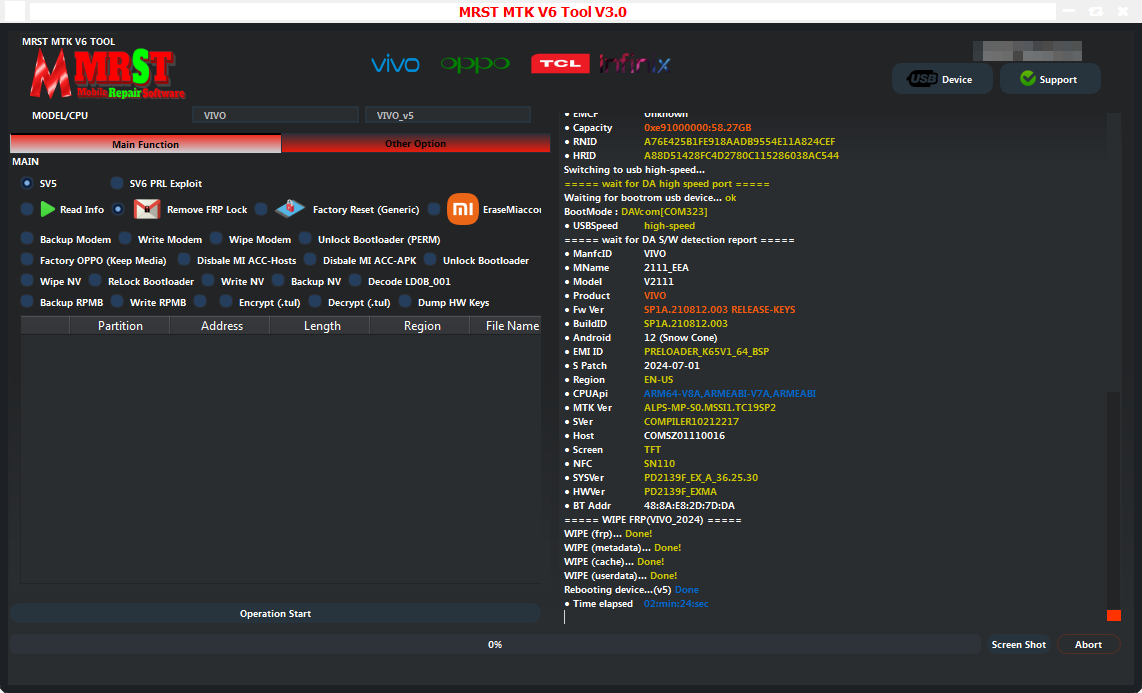This screenshot has width=1142, height=693.
Task: Click the Remove FRP Lock envelope icon
Action: coord(147,210)
